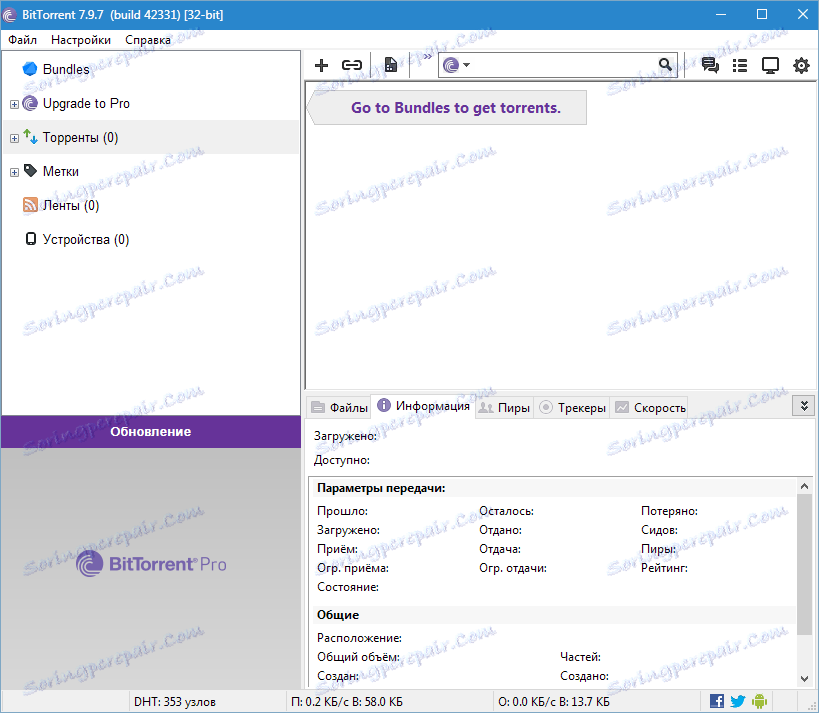Open the Настройки menu
This screenshot has height=713, width=819.
click(x=80, y=40)
